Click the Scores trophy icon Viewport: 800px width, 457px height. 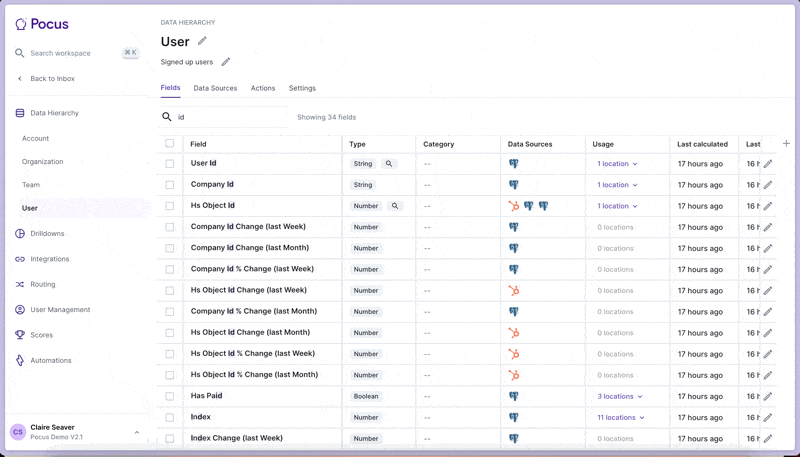(20, 335)
